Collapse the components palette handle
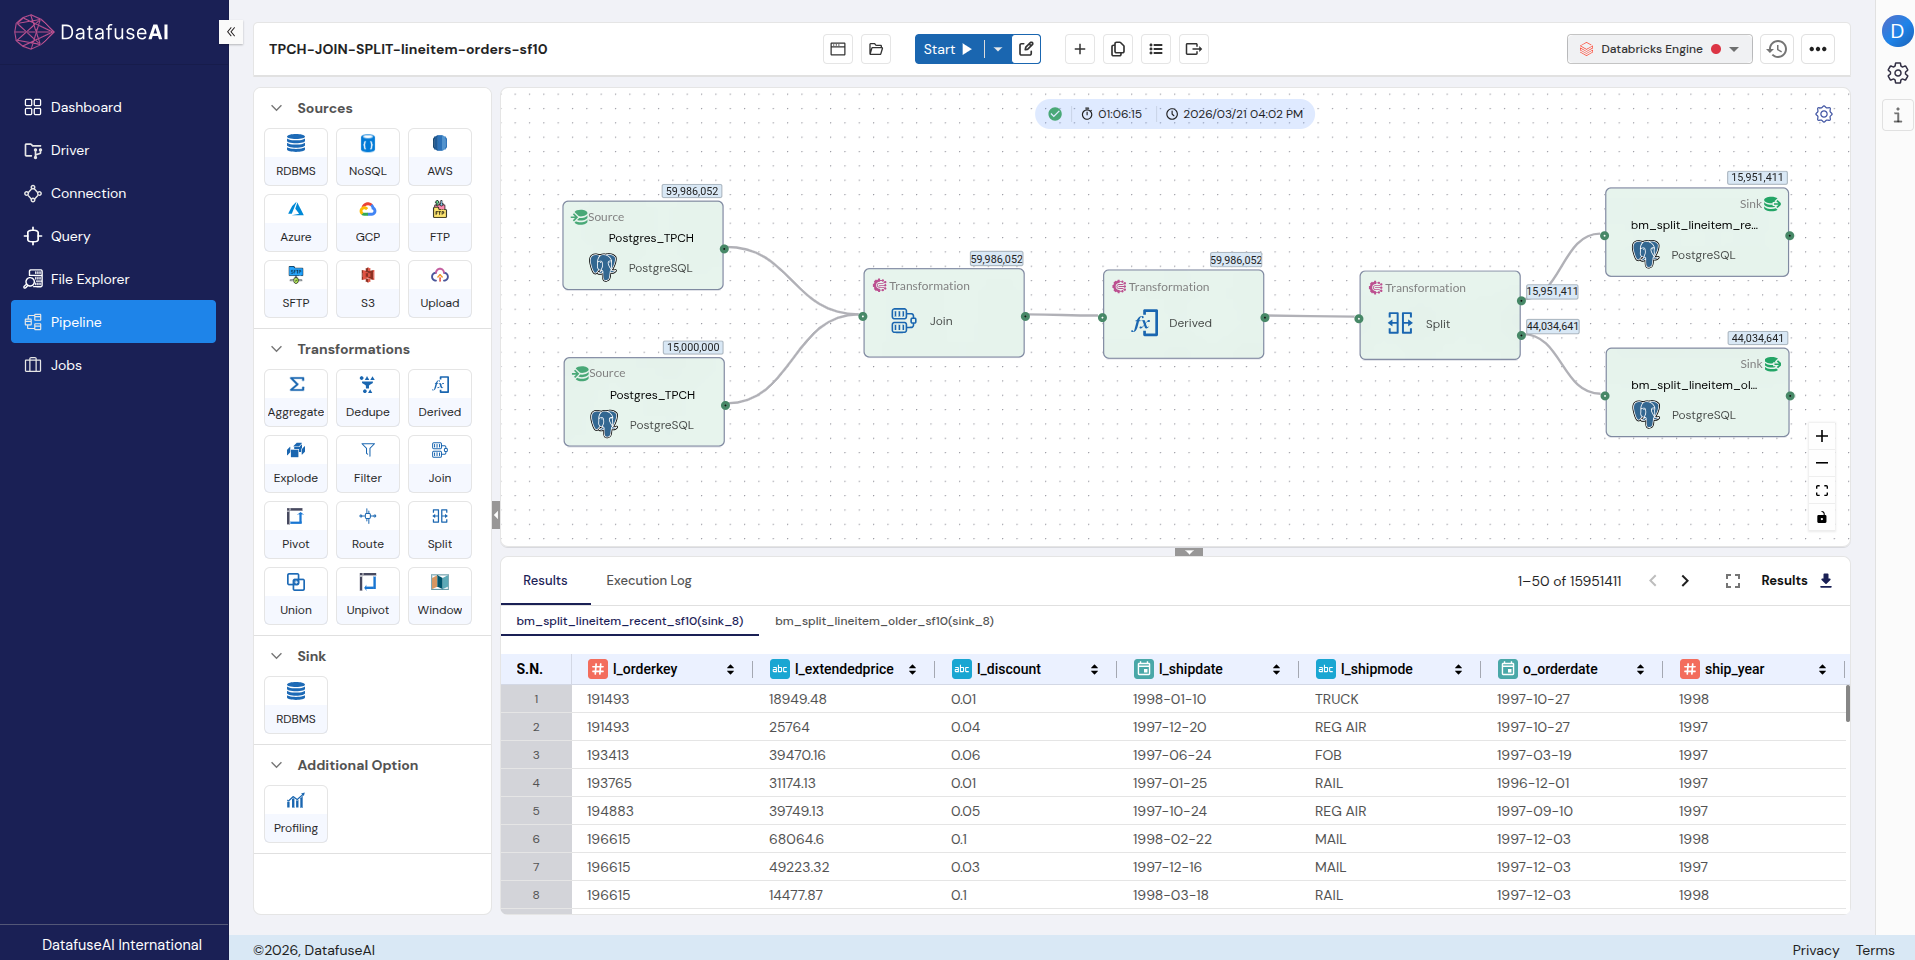Image resolution: width=1915 pixels, height=960 pixels. (x=496, y=515)
